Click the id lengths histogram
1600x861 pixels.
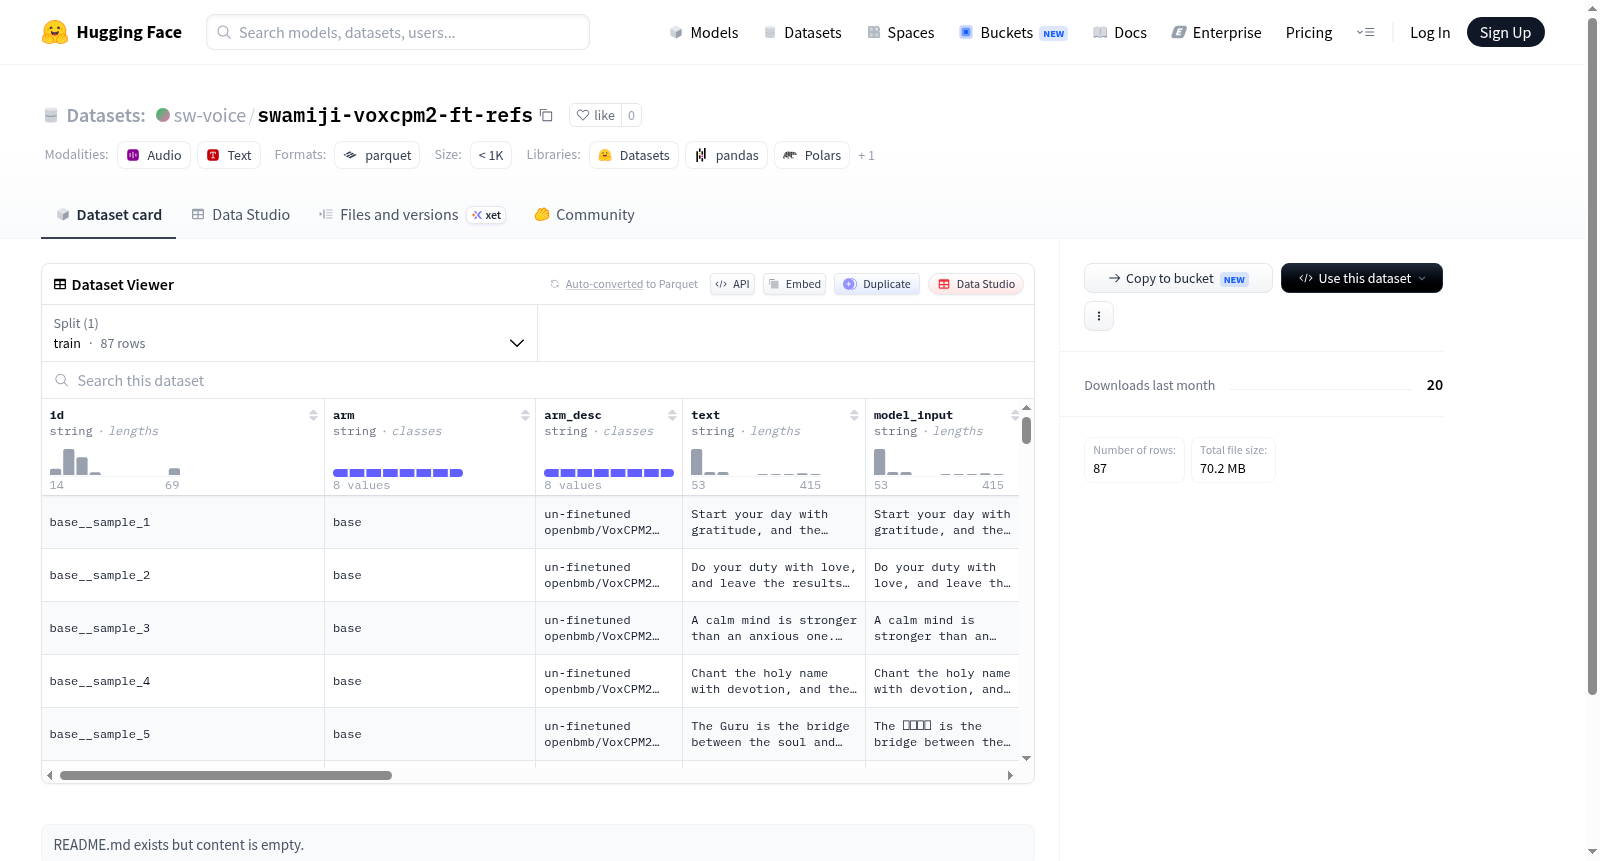pyautogui.click(x=115, y=461)
